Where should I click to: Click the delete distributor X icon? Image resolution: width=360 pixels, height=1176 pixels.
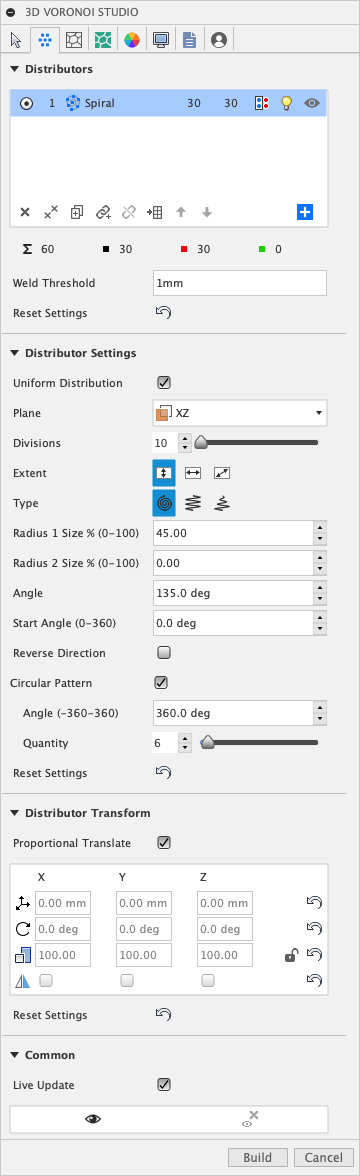(25, 212)
